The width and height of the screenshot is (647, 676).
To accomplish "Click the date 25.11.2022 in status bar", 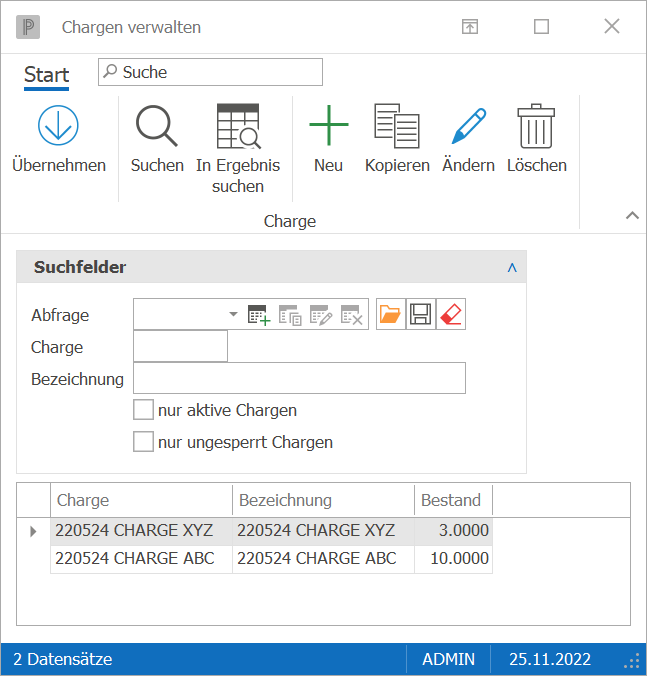I will [550, 659].
